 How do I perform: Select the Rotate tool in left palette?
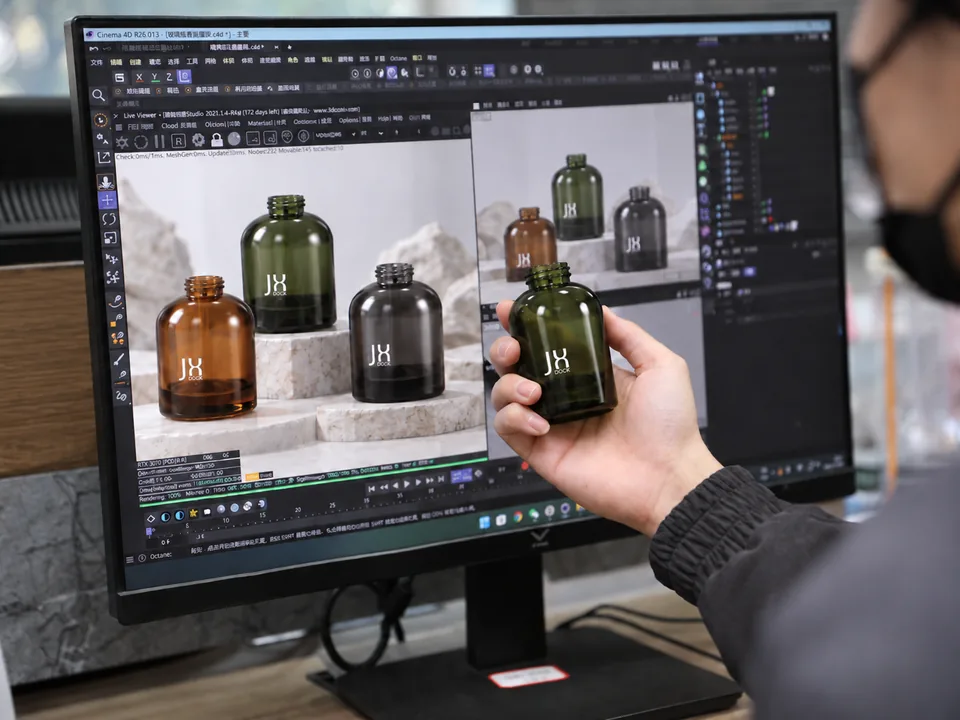pyautogui.click(x=109, y=219)
